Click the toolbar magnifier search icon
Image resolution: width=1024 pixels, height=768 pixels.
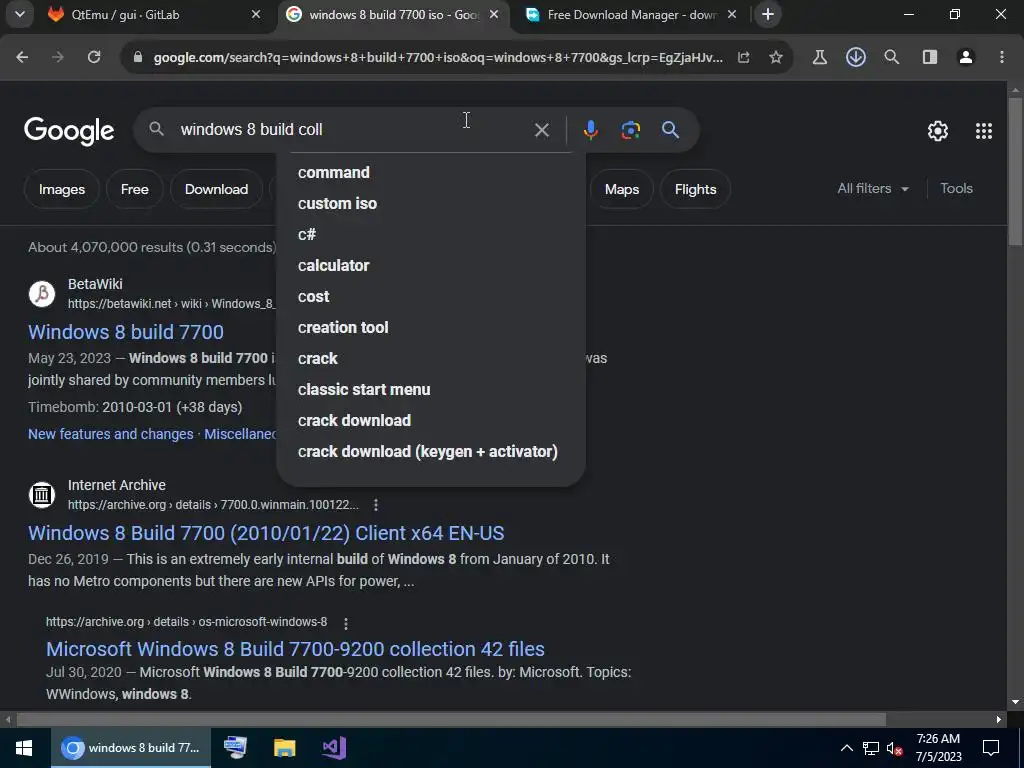pyautogui.click(x=891, y=57)
